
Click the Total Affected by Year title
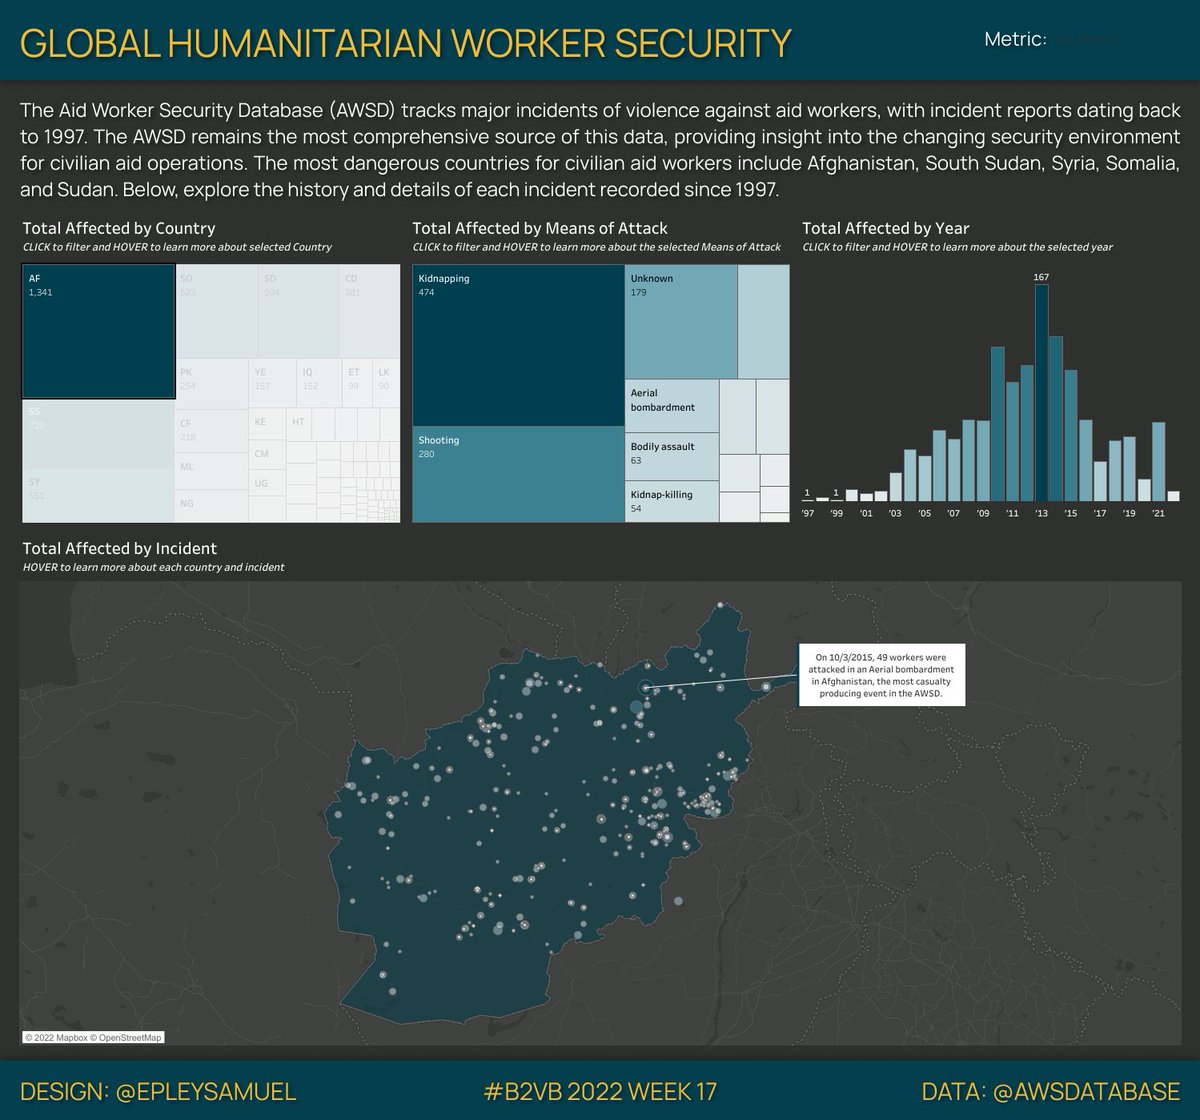click(886, 229)
